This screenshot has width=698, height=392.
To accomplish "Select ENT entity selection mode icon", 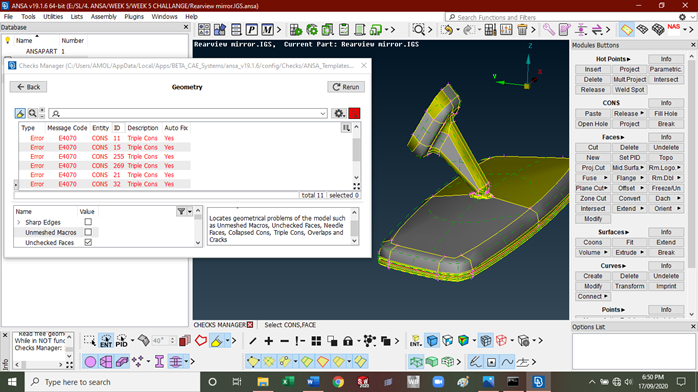I will [x=106, y=341].
